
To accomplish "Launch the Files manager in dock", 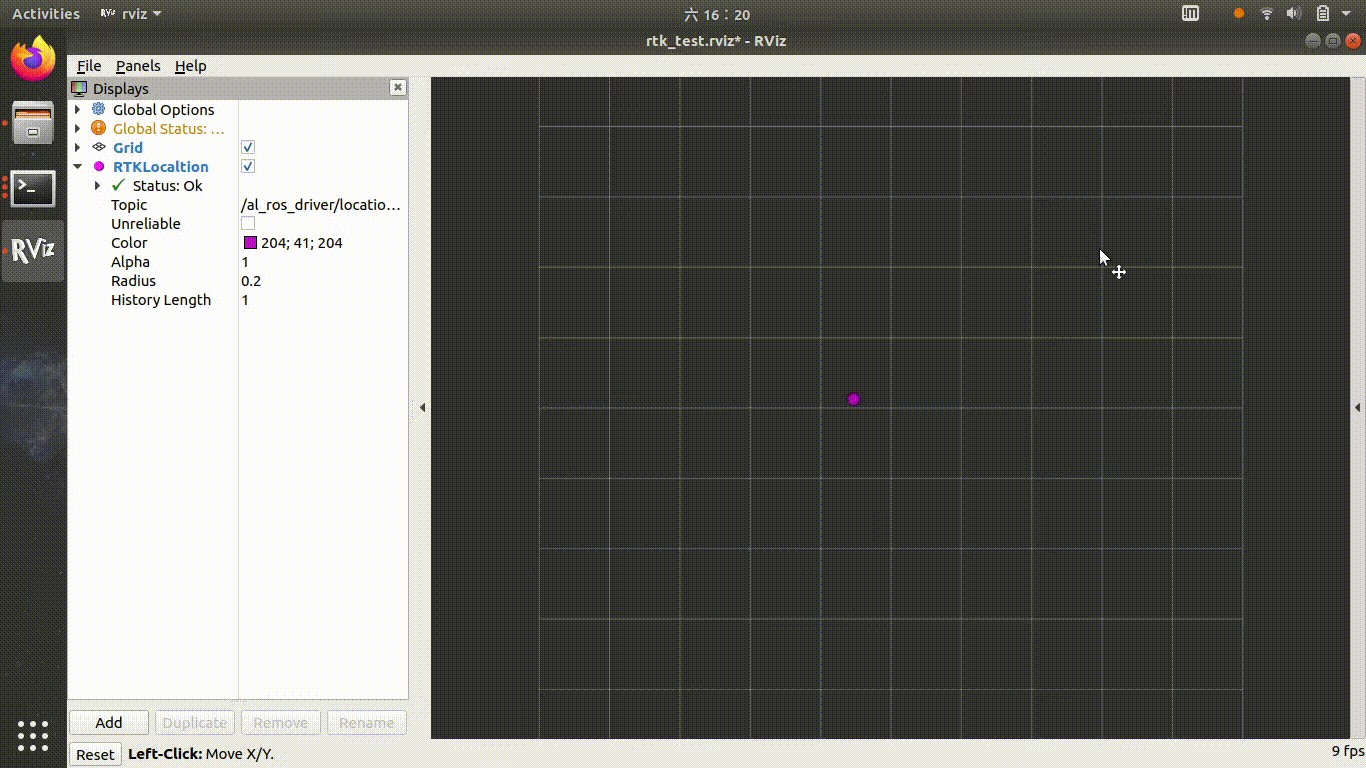I will coord(33,123).
